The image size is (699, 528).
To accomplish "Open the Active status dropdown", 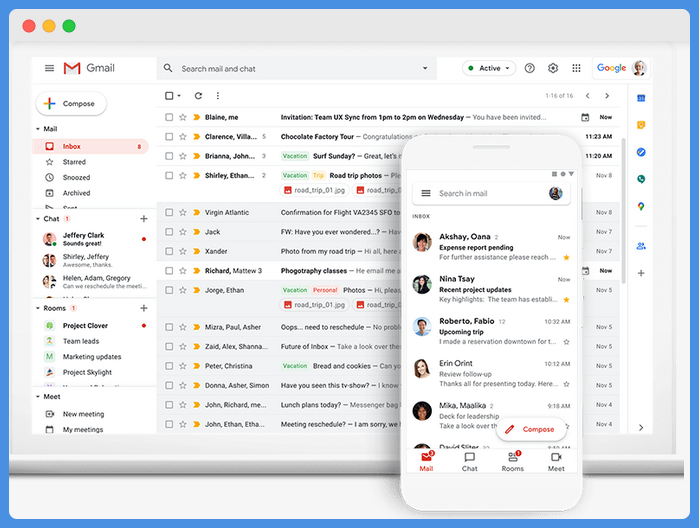I will tap(489, 68).
